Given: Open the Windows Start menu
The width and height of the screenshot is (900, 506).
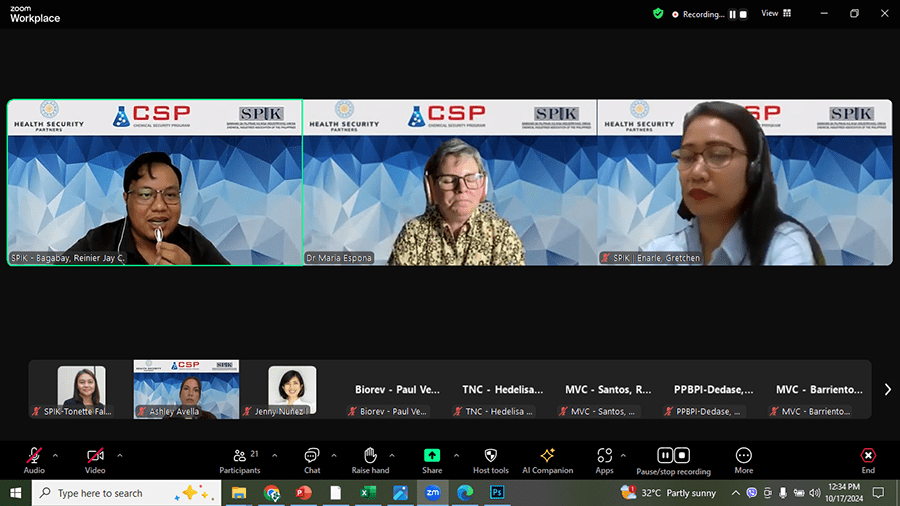Looking at the screenshot, I should 15,493.
